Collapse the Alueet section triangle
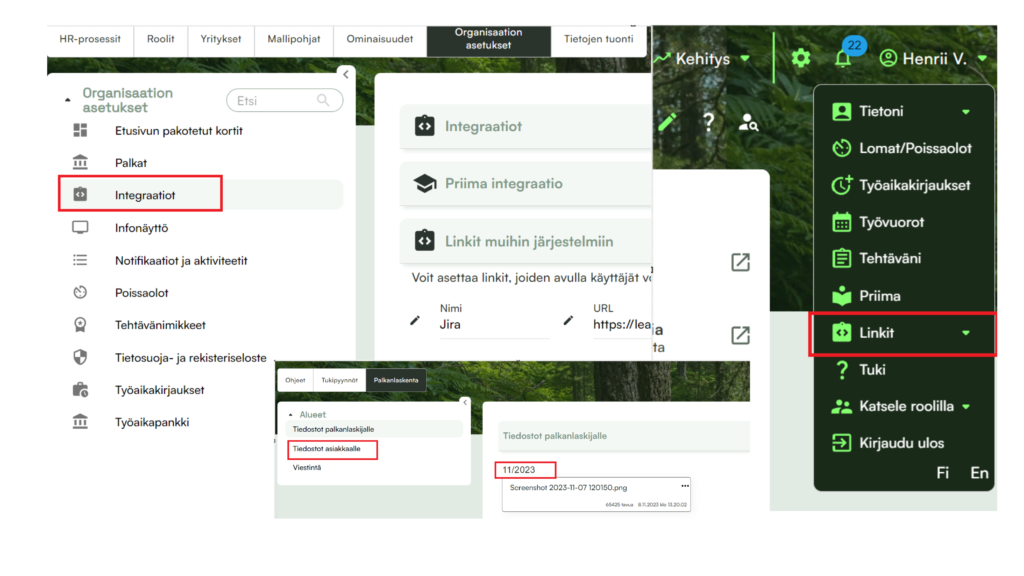1024x576 pixels. (x=291, y=415)
